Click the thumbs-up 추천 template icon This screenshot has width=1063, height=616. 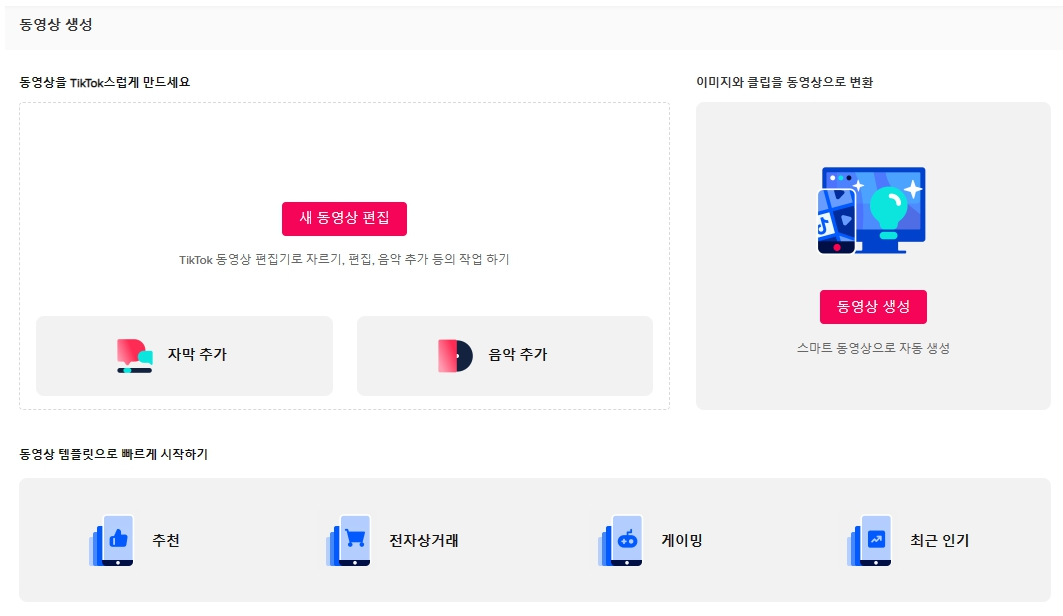(x=111, y=540)
